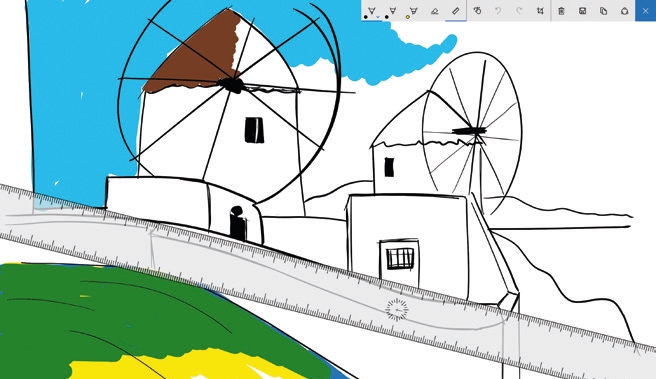656x379 pixels.
Task: Save the sketch
Action: [582, 11]
